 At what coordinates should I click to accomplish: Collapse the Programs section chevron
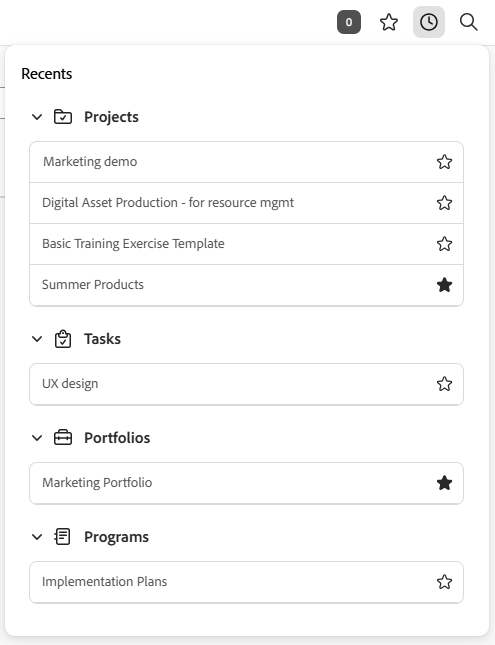point(37,537)
